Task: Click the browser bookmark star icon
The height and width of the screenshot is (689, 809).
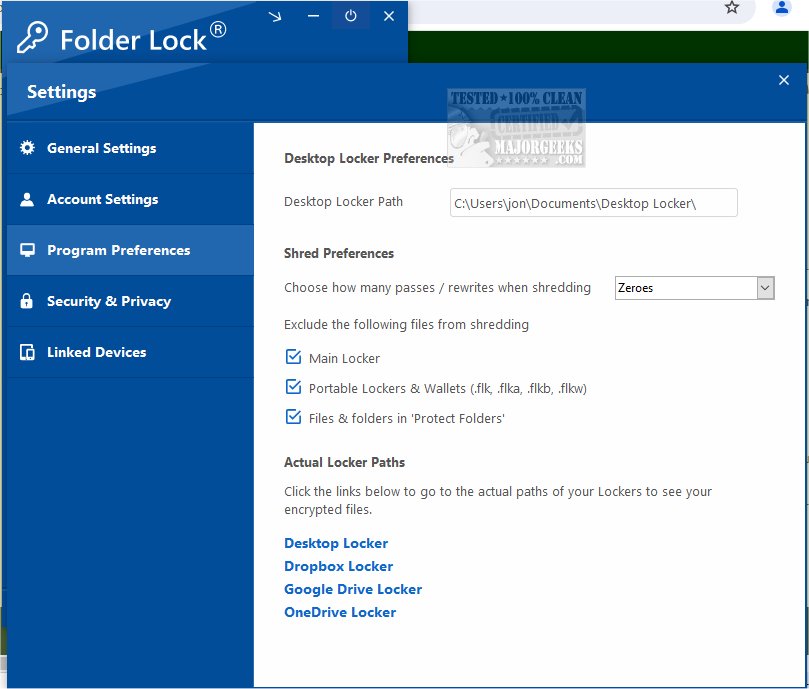Action: 732,8
